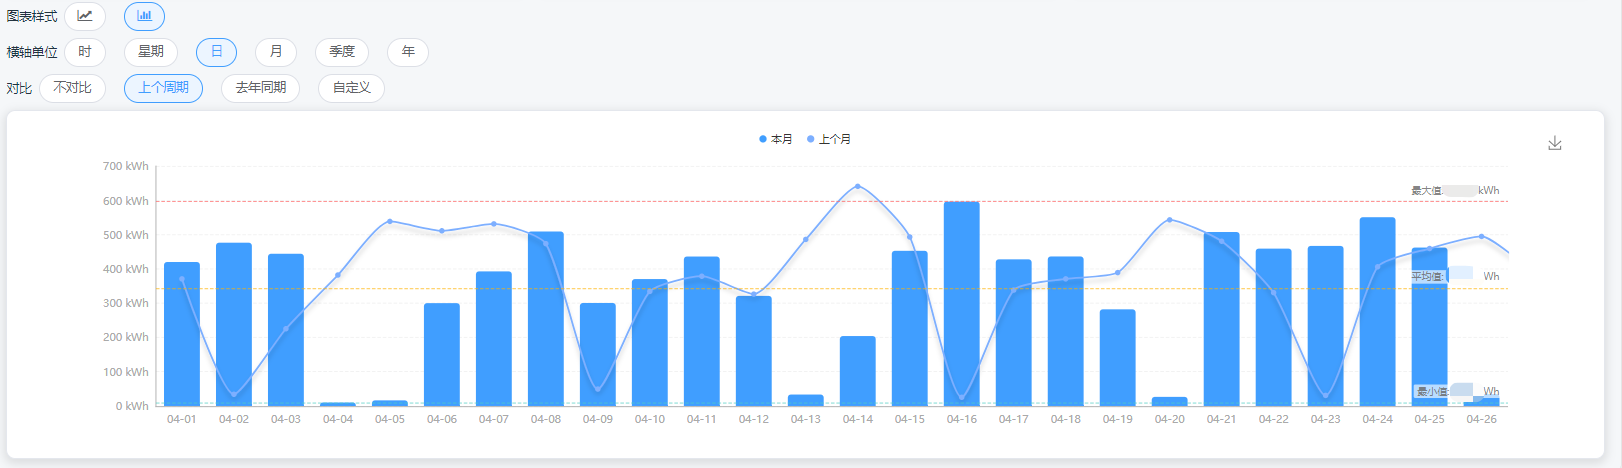Click the 04-01 bar in the chart
Viewport: 1622px width, 468px height.
182,334
